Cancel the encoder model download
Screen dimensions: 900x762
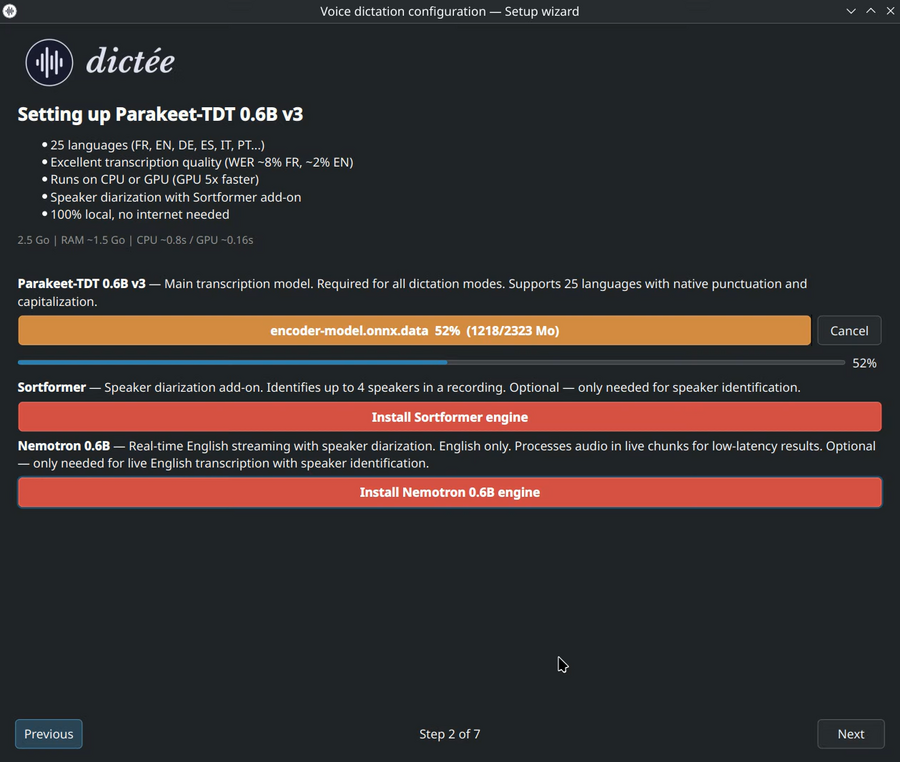[849, 331]
